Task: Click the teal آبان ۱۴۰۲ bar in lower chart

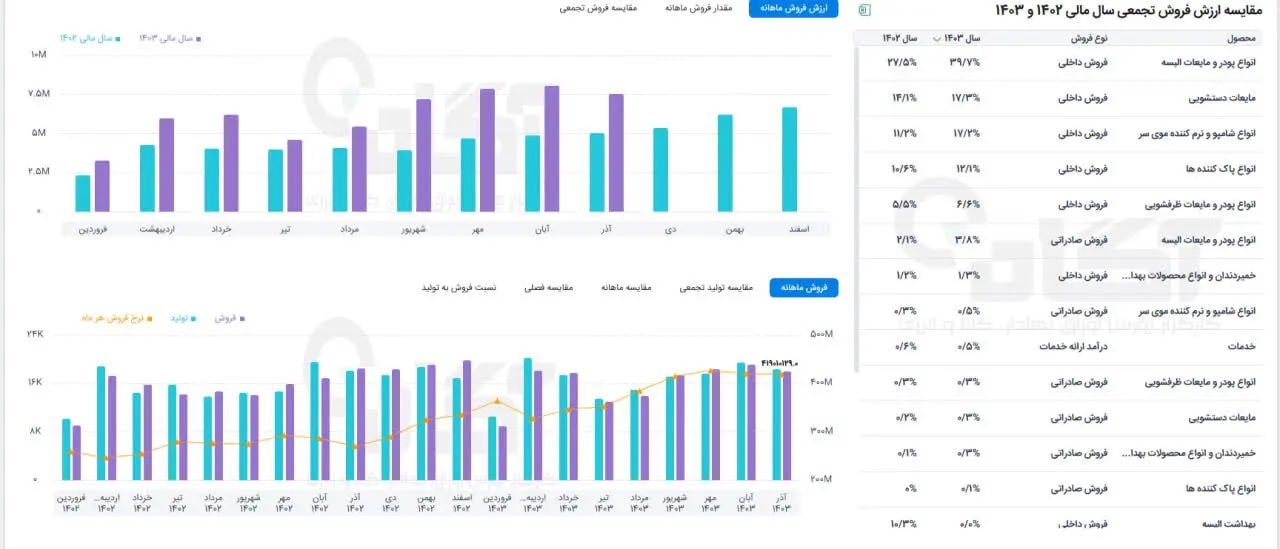Action: click(x=314, y=421)
